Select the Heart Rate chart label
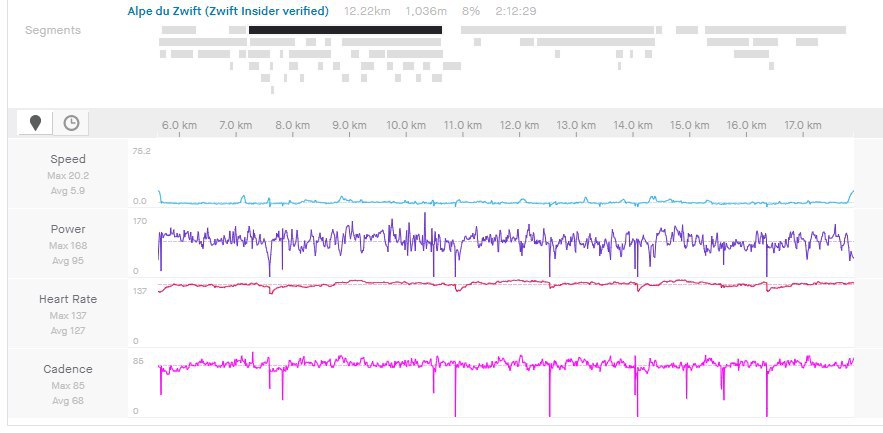This screenshot has height=433, width=883. point(68,299)
